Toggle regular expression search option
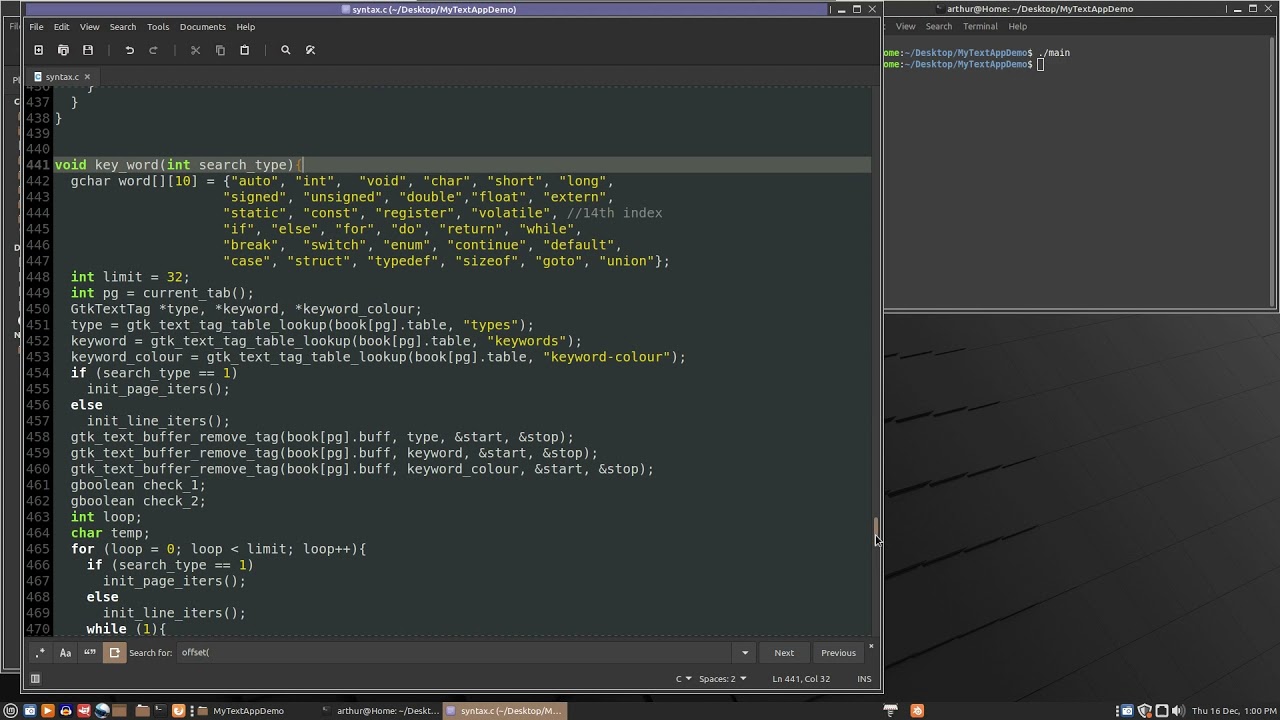The width and height of the screenshot is (1280, 720). pyautogui.click(x=40, y=653)
